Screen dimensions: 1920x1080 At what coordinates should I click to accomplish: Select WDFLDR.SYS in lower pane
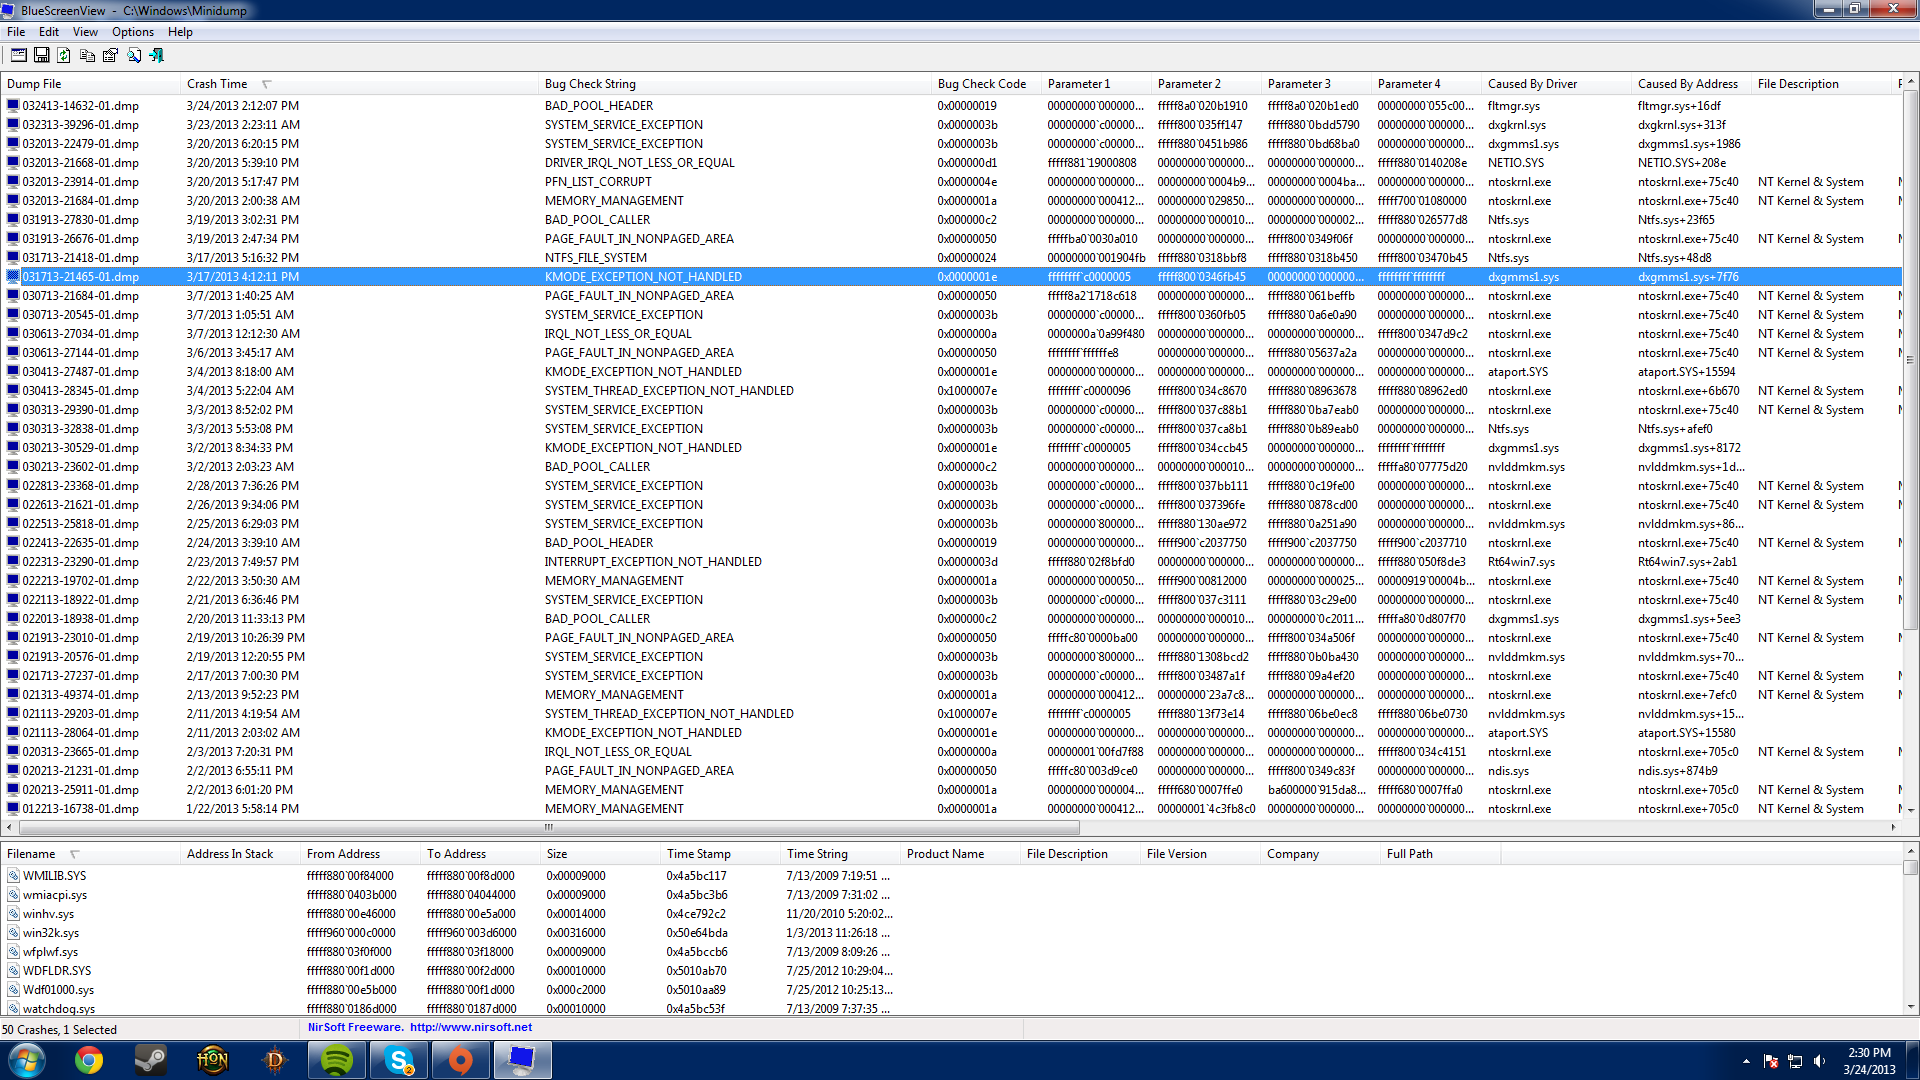pyautogui.click(x=57, y=971)
